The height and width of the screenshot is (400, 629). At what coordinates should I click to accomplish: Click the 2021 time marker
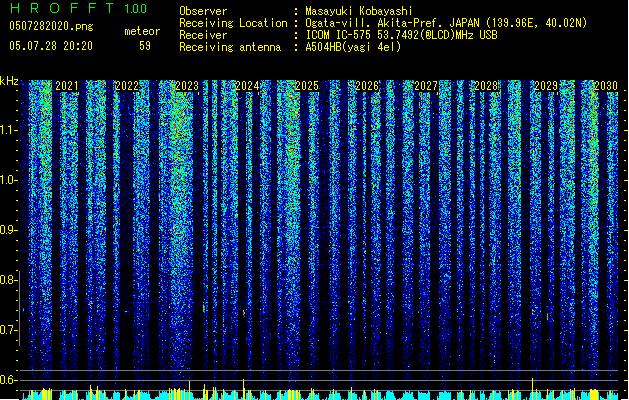click(67, 86)
